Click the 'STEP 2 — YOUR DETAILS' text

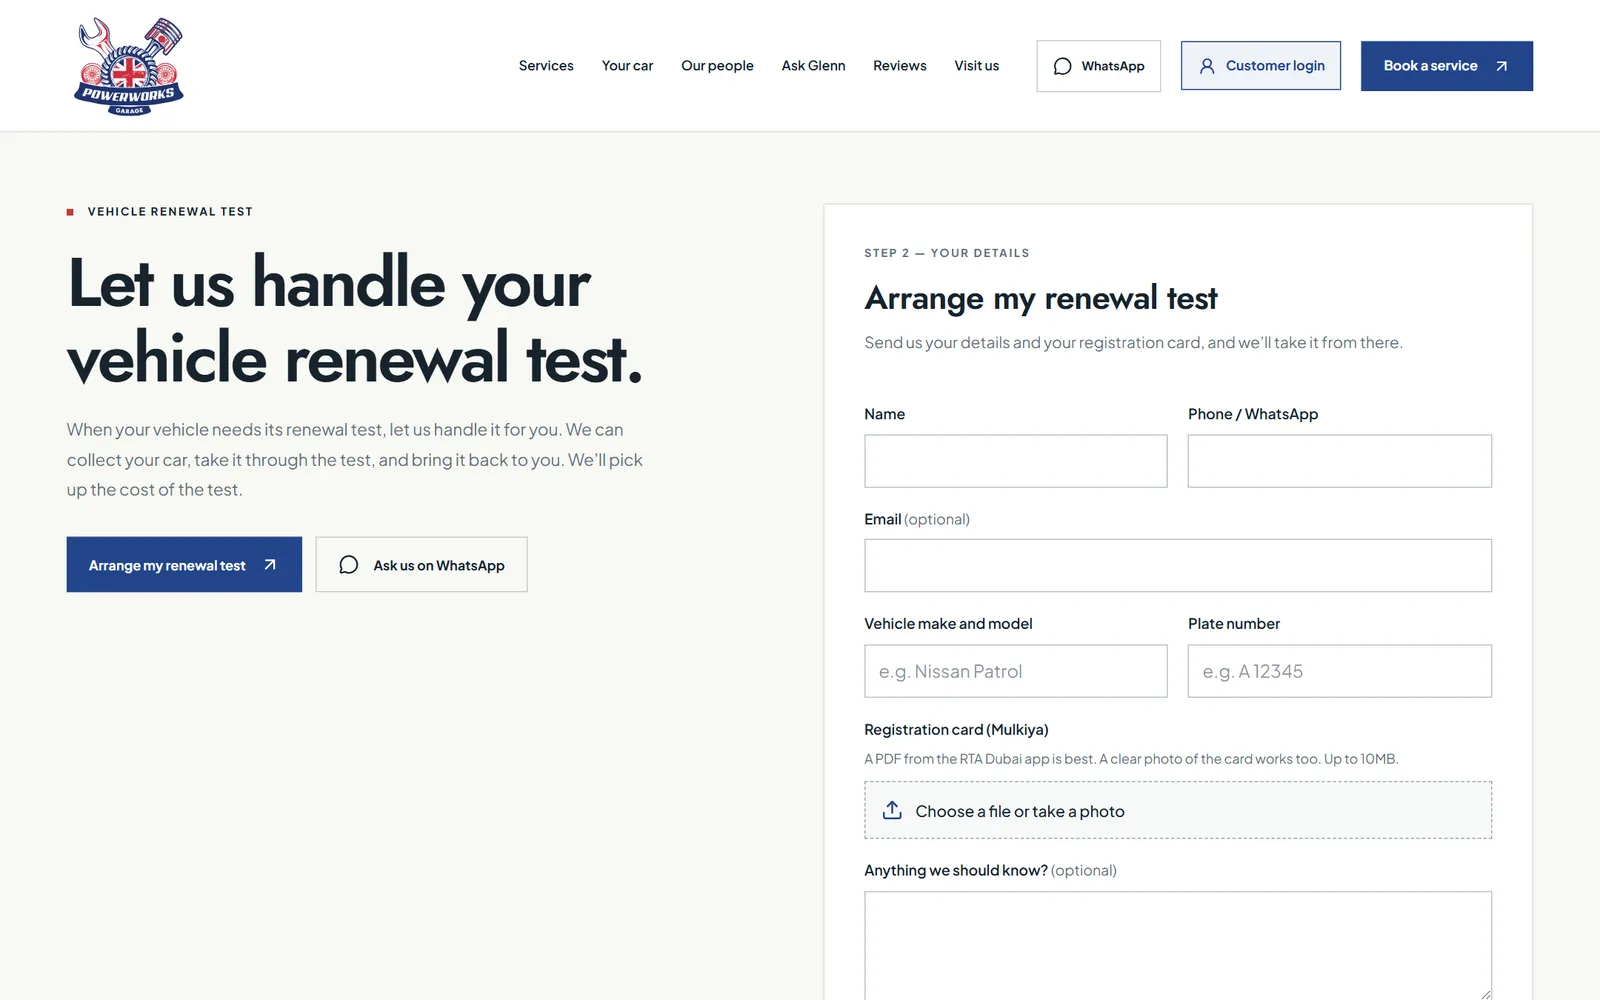(947, 253)
